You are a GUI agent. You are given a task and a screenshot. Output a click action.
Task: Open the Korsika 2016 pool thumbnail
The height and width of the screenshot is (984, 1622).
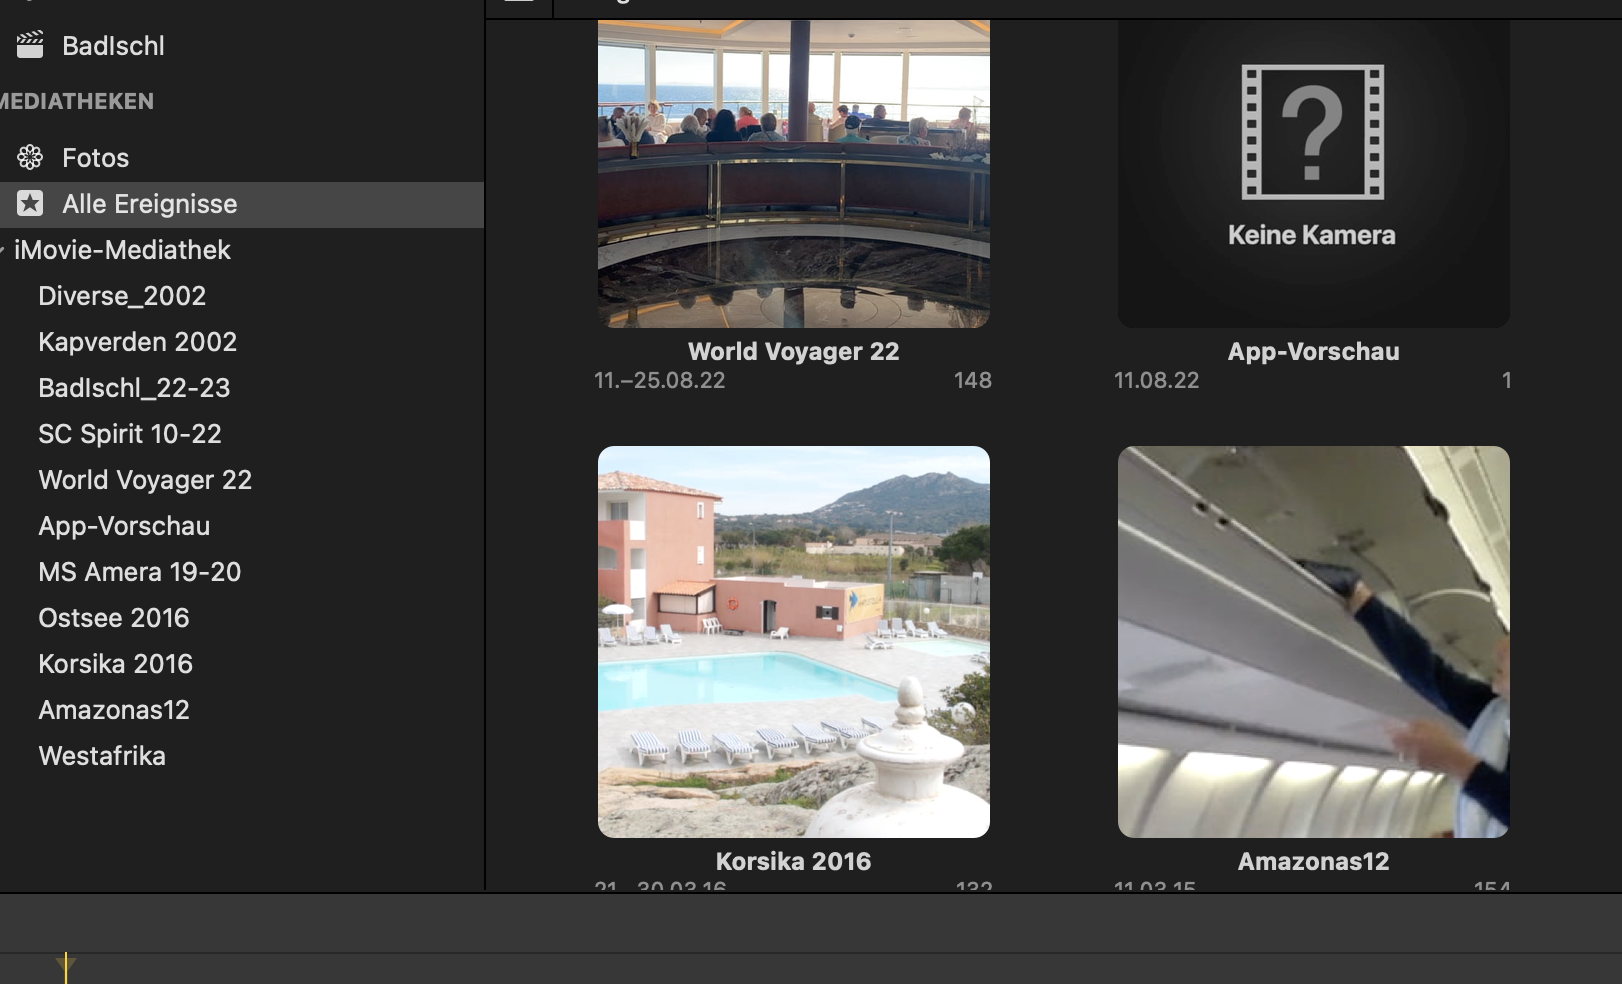tap(794, 642)
